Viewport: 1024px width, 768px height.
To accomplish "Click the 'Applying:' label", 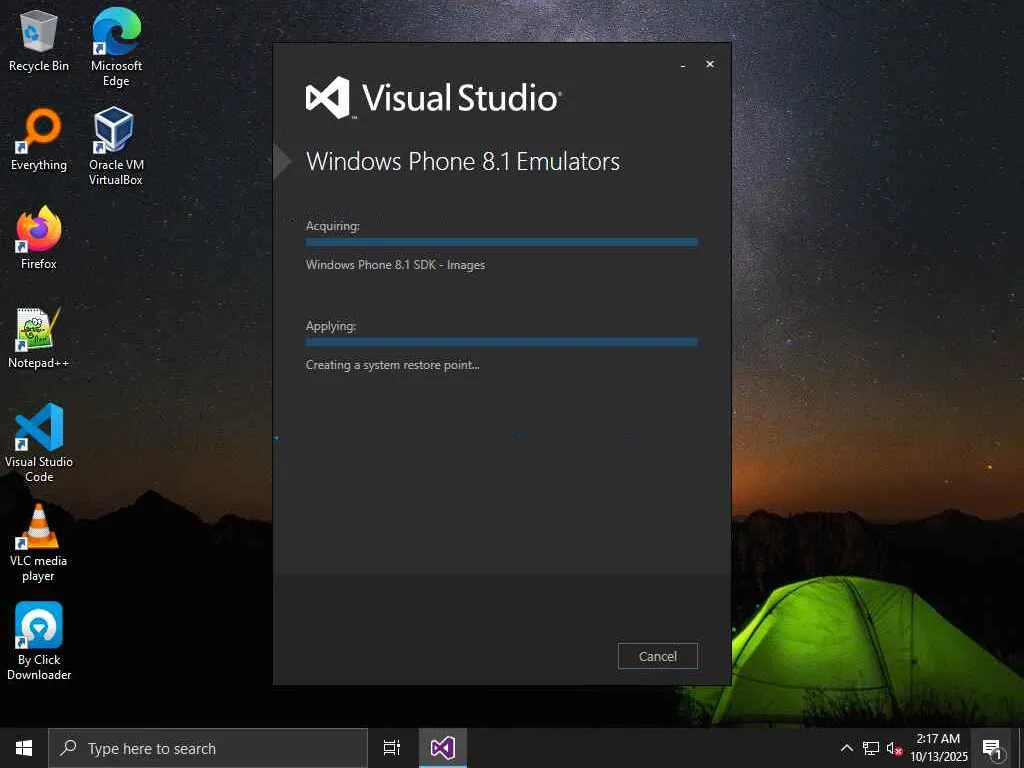I will [x=330, y=326].
